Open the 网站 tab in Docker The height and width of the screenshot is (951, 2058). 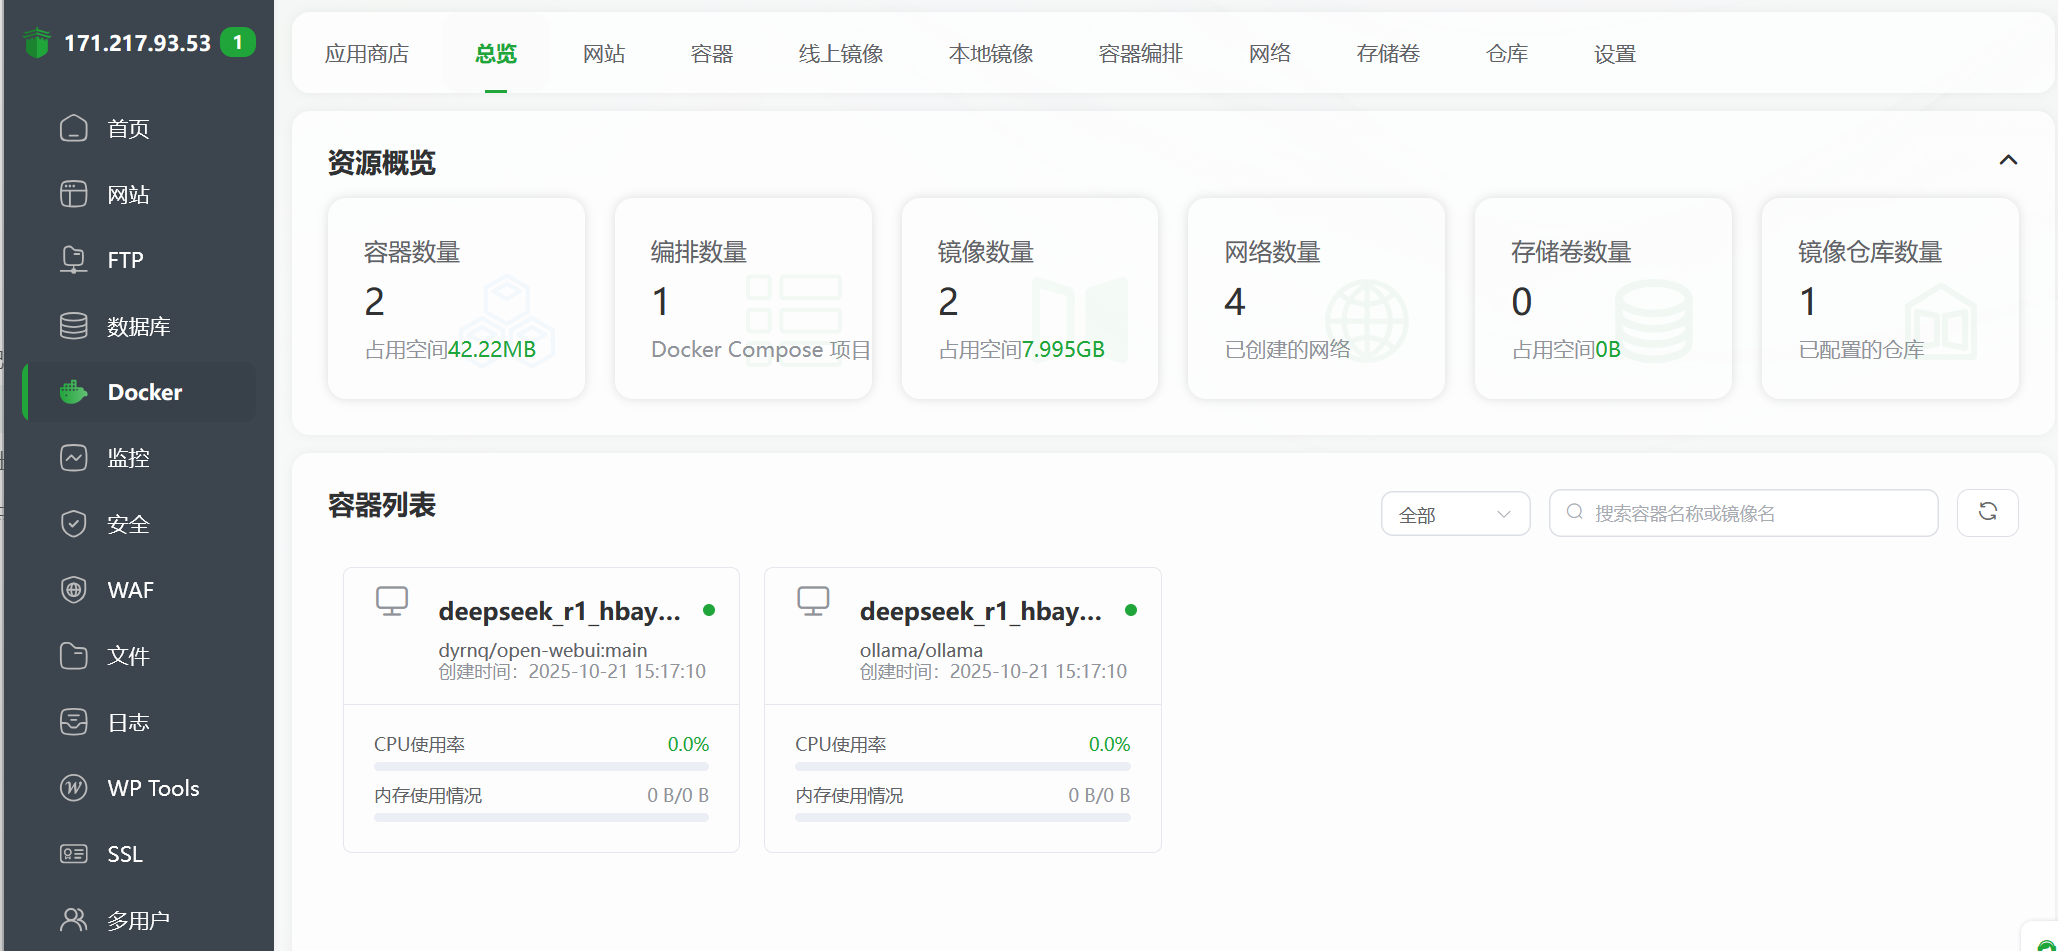[604, 54]
